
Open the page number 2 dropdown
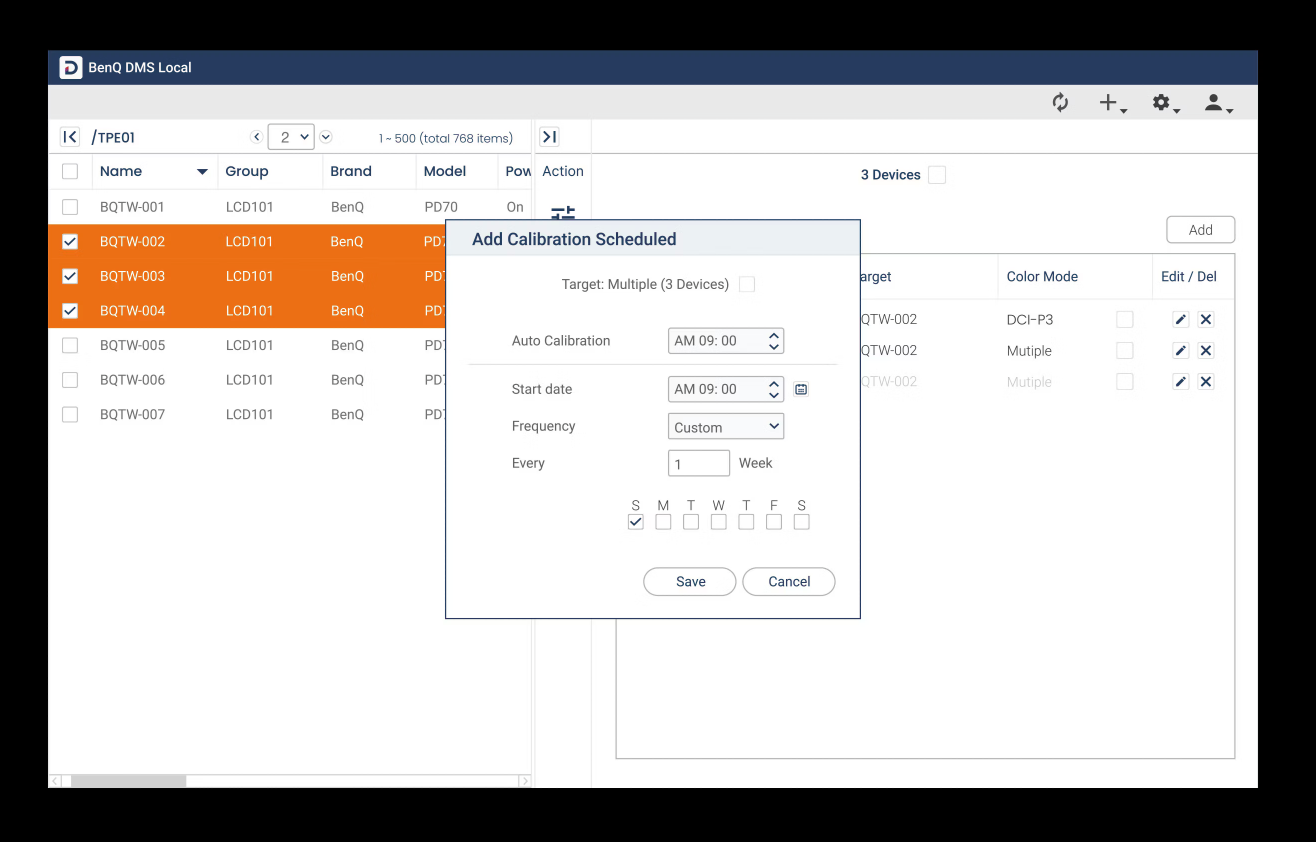coord(291,137)
